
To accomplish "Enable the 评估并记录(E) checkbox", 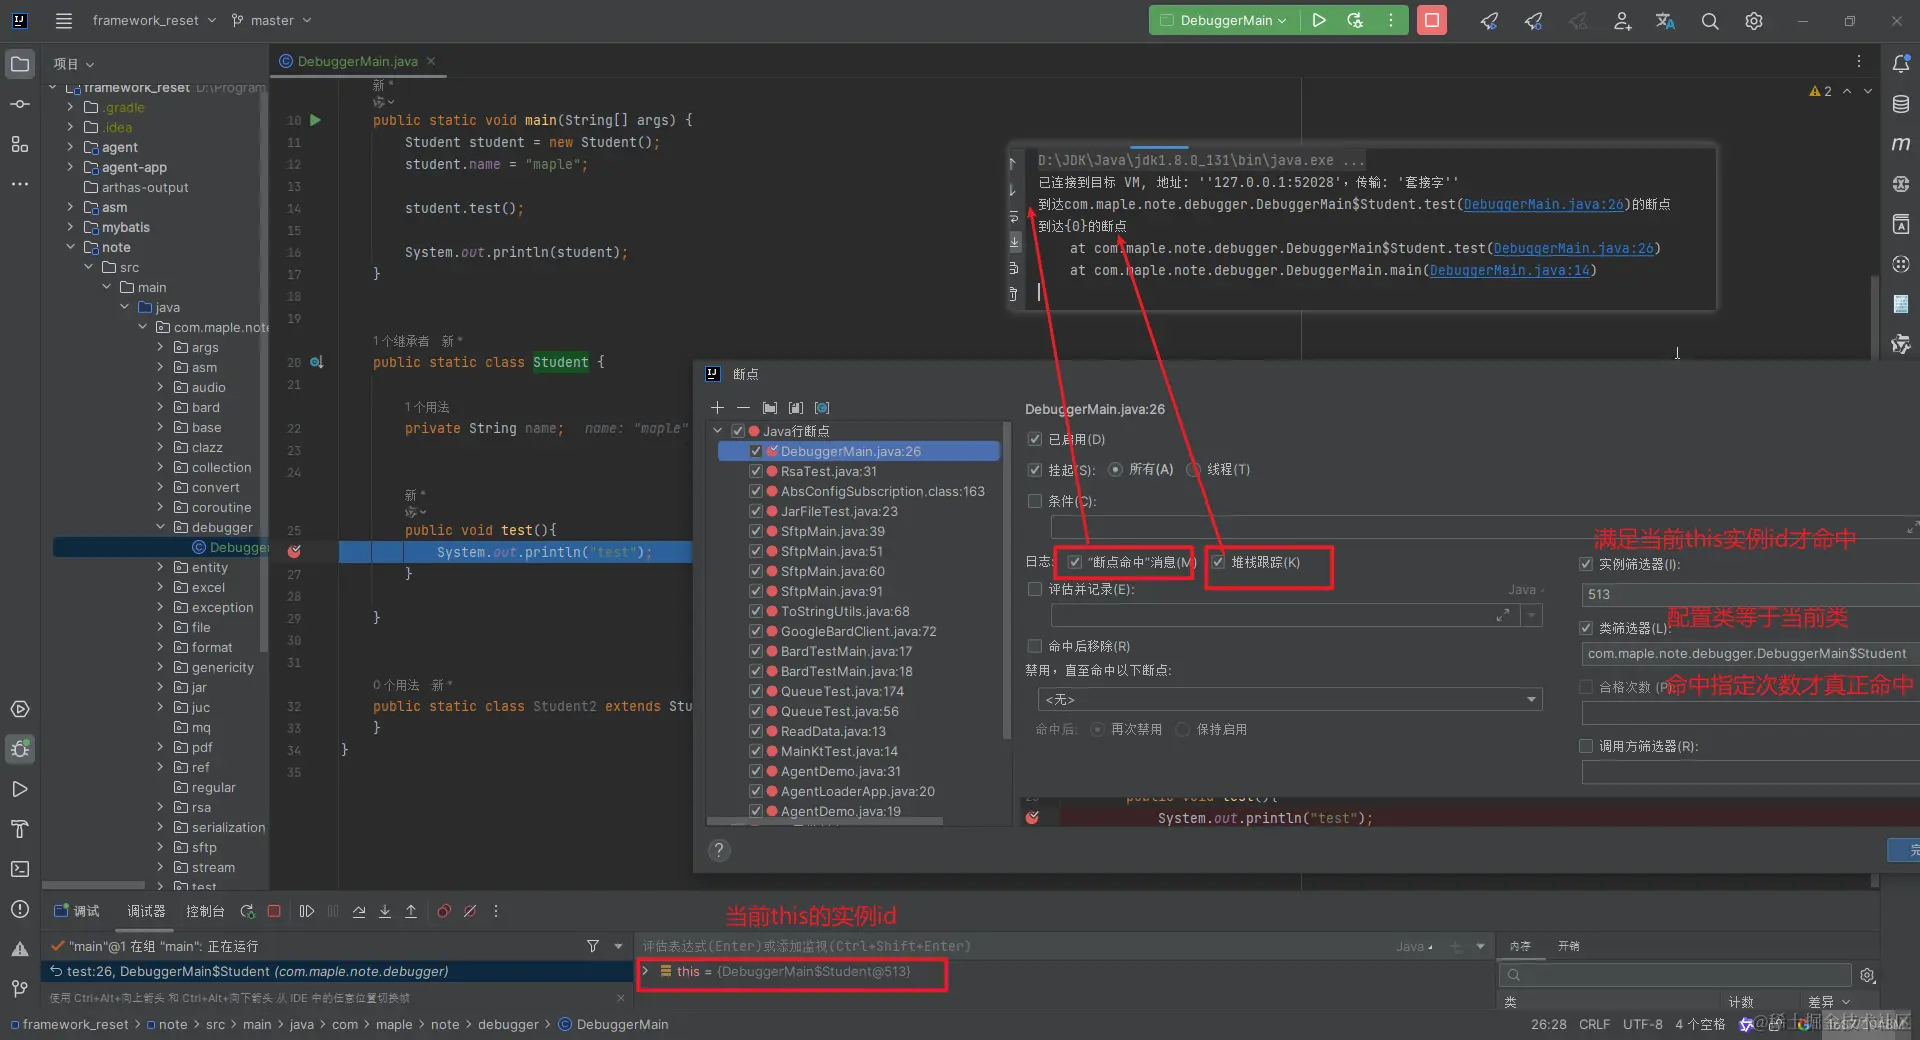I will pyautogui.click(x=1035, y=589).
